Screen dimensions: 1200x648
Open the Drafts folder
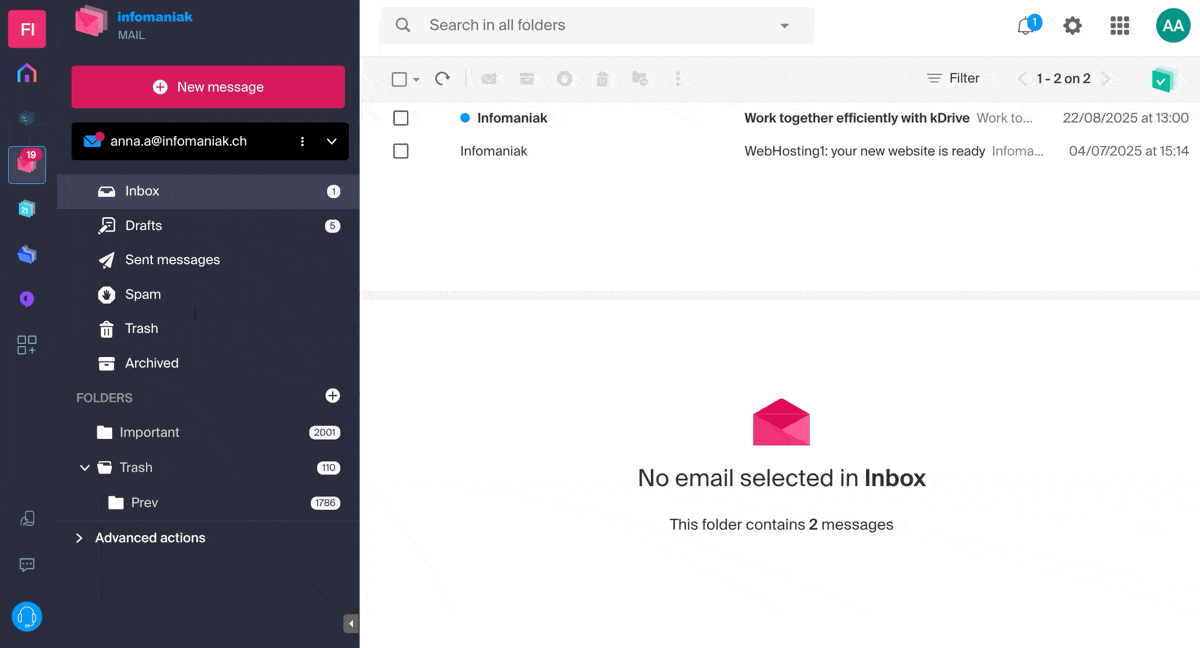(208, 226)
